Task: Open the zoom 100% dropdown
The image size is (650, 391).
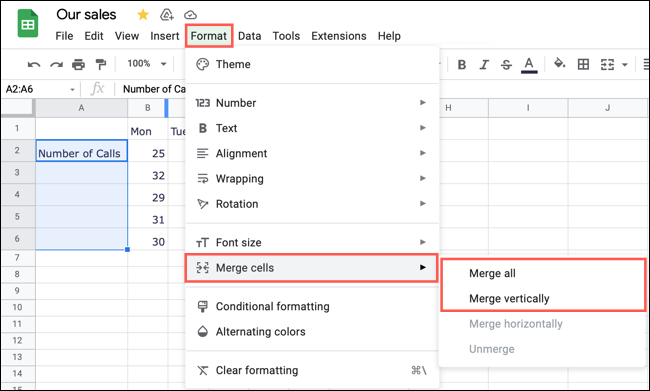Action: pyautogui.click(x=147, y=64)
